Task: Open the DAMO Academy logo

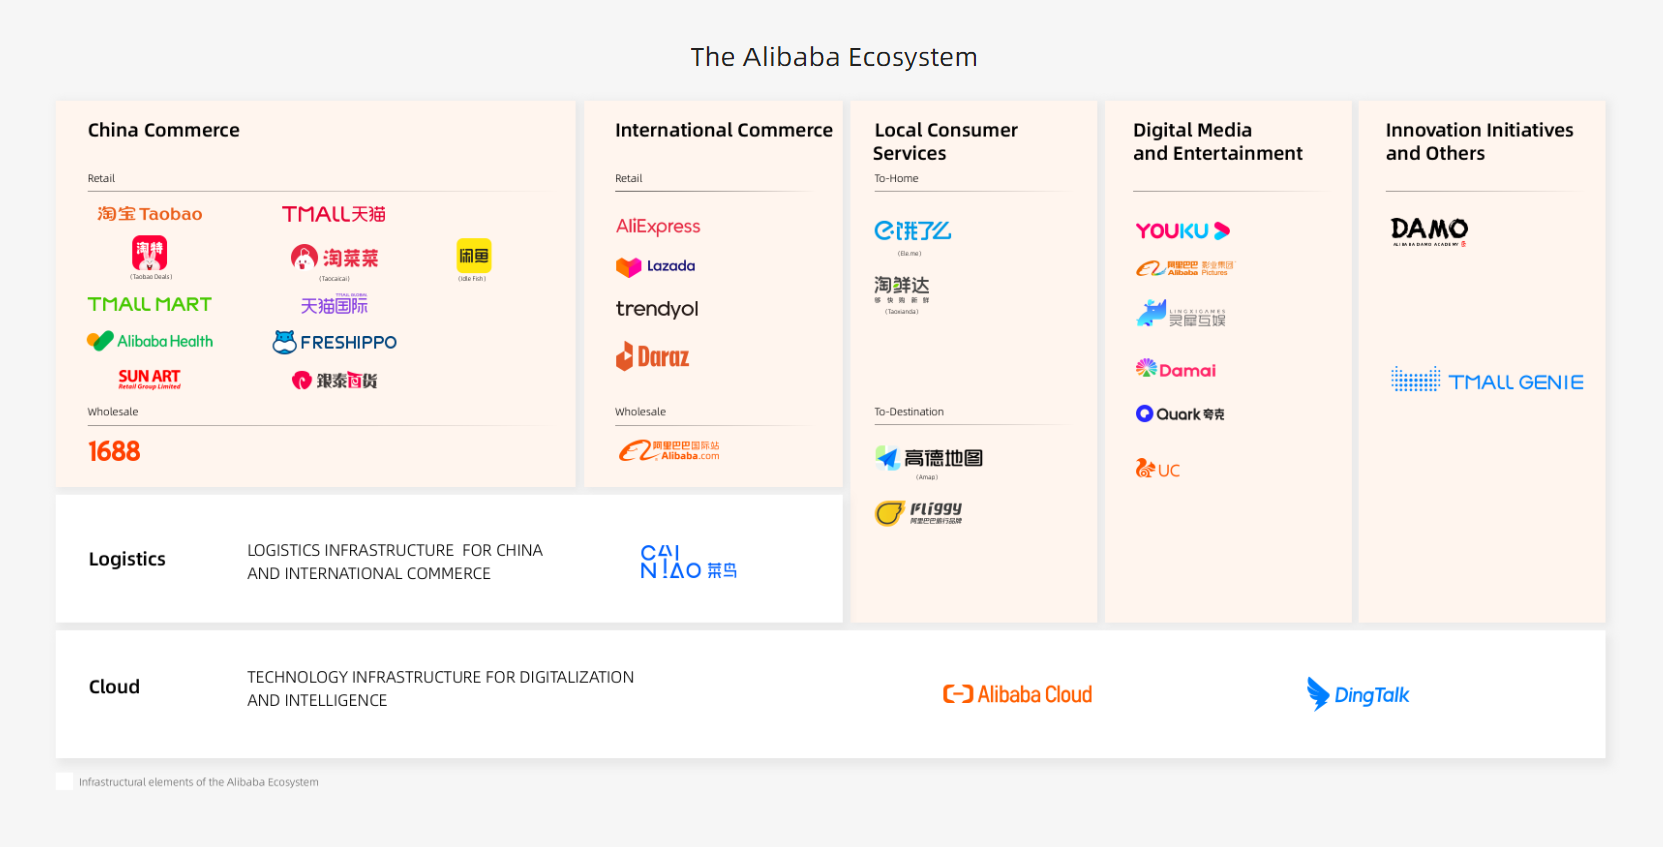Action: coord(1429,231)
